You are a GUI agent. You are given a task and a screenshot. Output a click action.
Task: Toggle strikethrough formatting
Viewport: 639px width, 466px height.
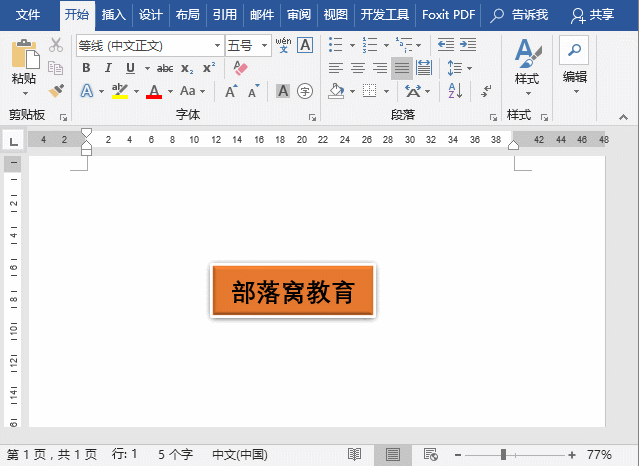165,68
